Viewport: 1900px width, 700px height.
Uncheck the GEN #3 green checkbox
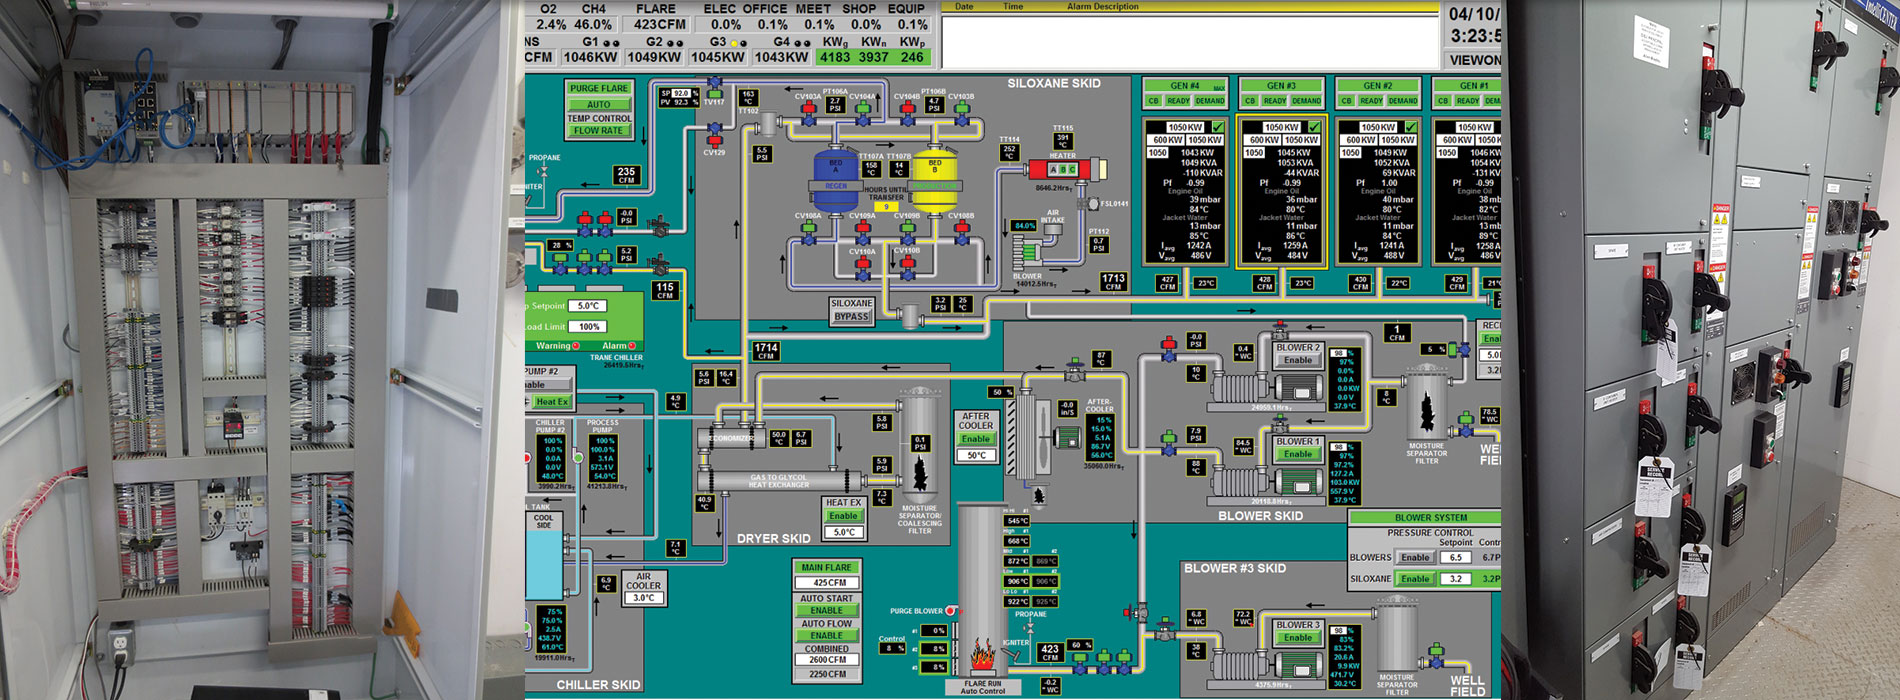(x=1314, y=127)
